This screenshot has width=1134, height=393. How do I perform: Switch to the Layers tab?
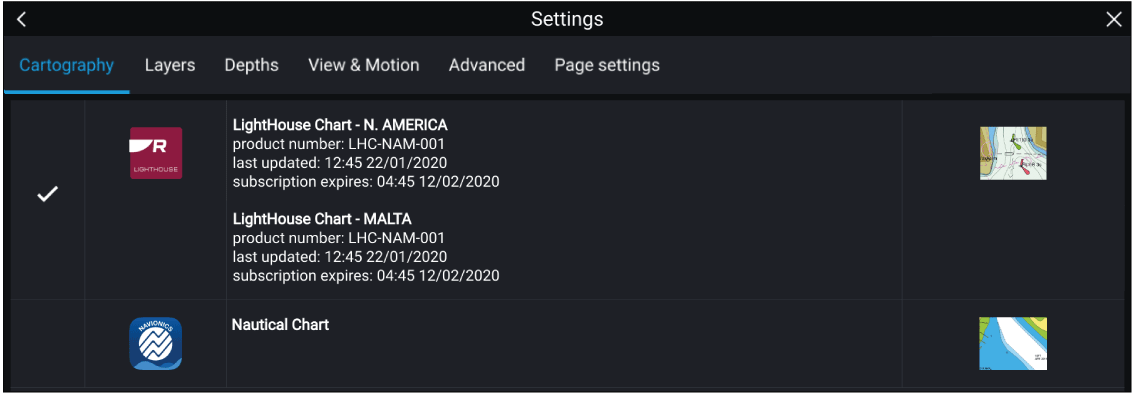(x=170, y=65)
